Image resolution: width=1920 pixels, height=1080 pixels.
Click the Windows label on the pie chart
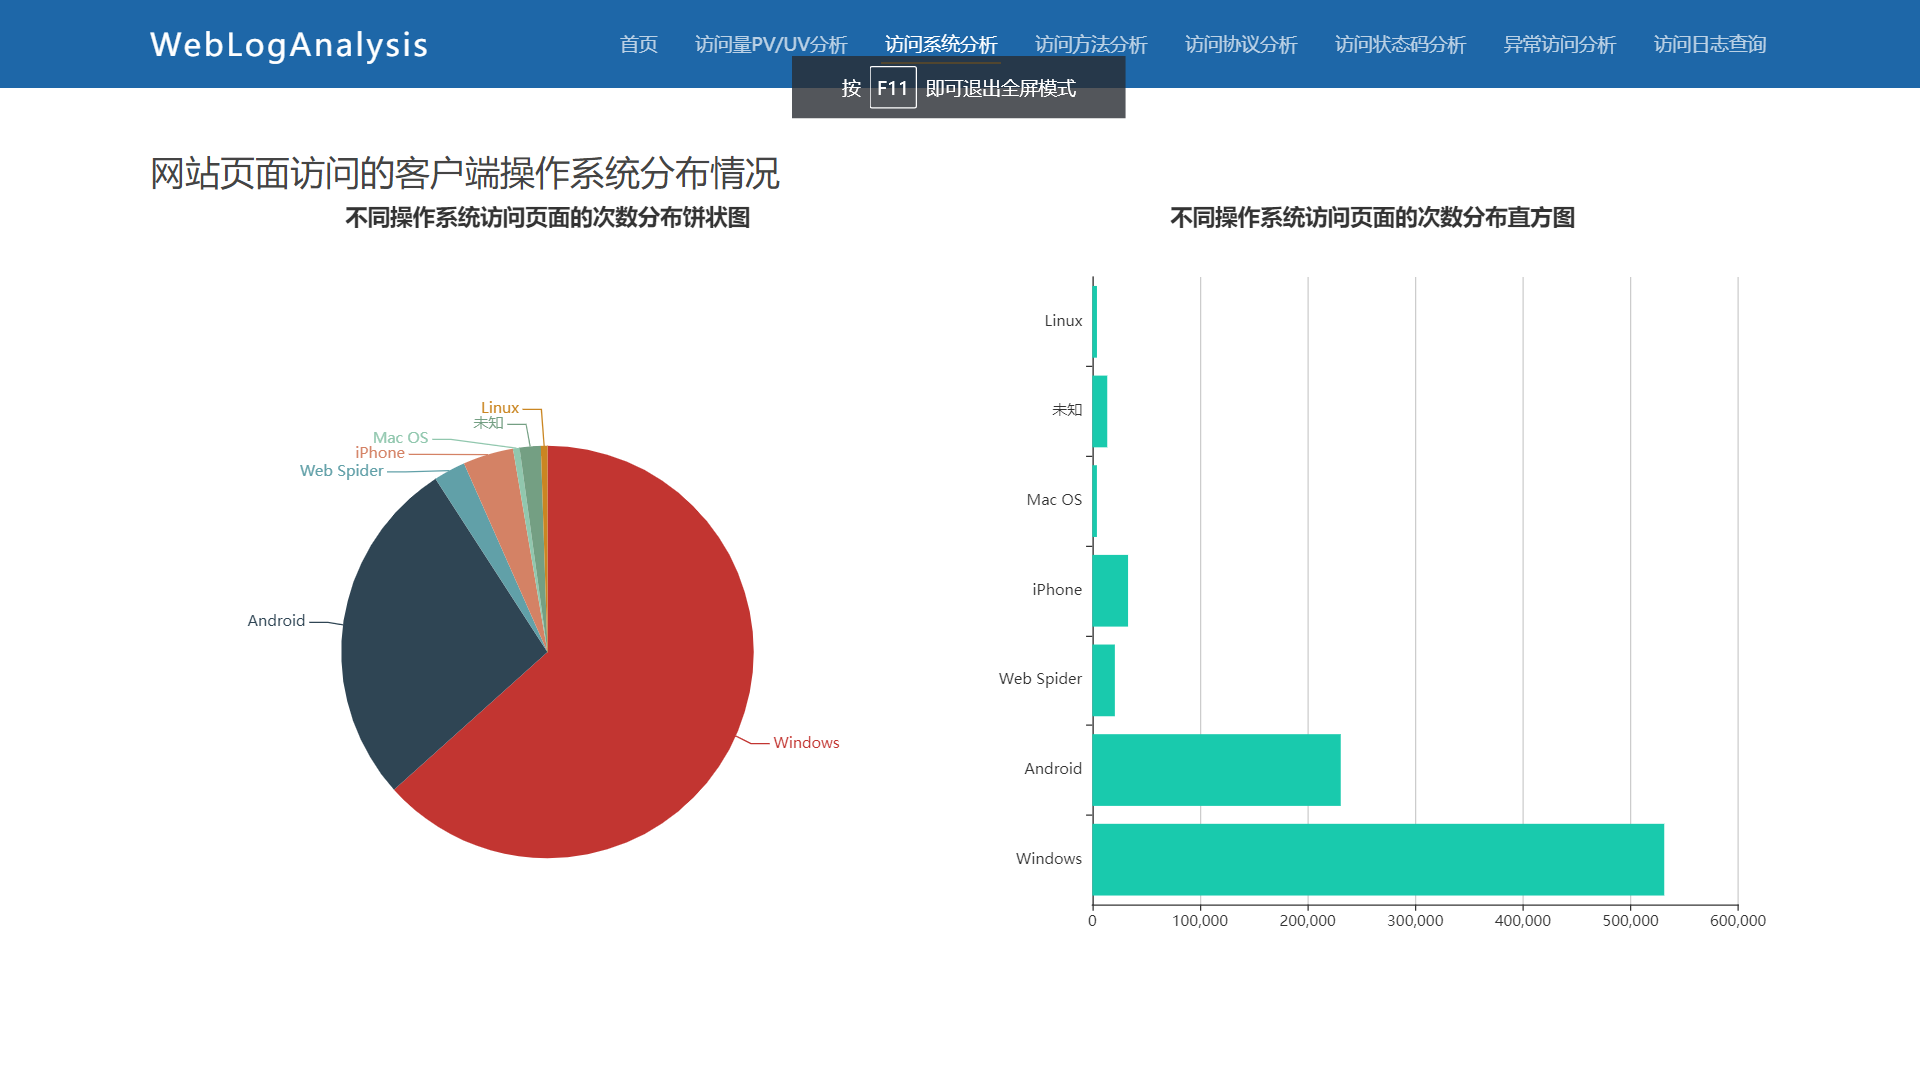806,743
